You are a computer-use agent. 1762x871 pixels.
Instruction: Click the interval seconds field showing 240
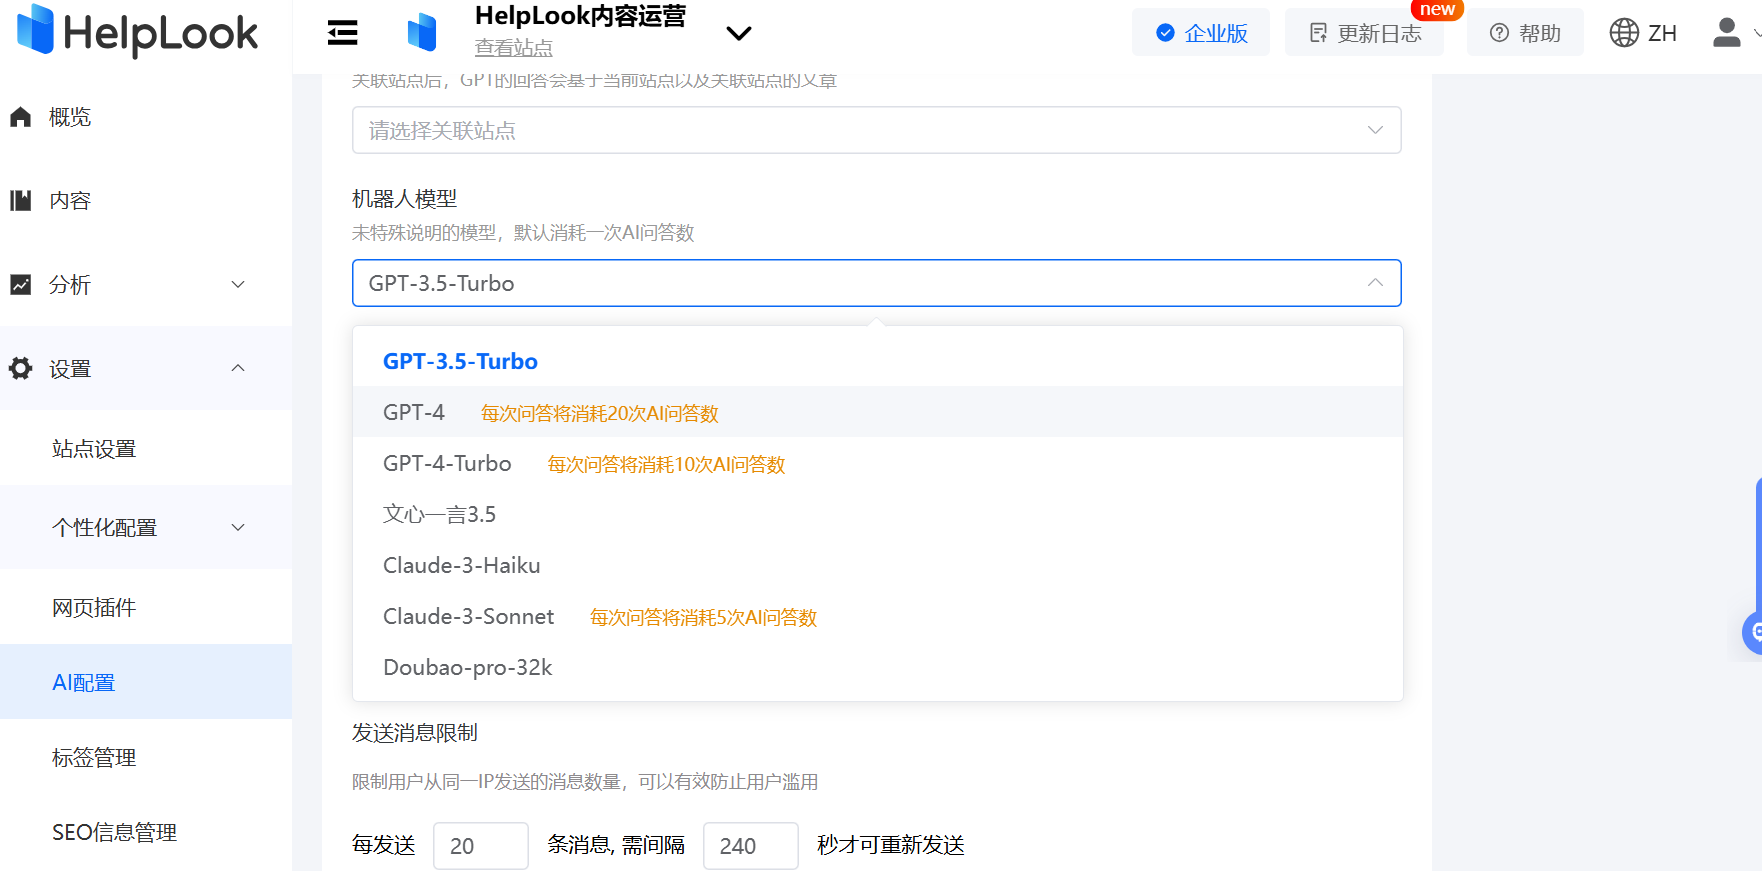[750, 846]
